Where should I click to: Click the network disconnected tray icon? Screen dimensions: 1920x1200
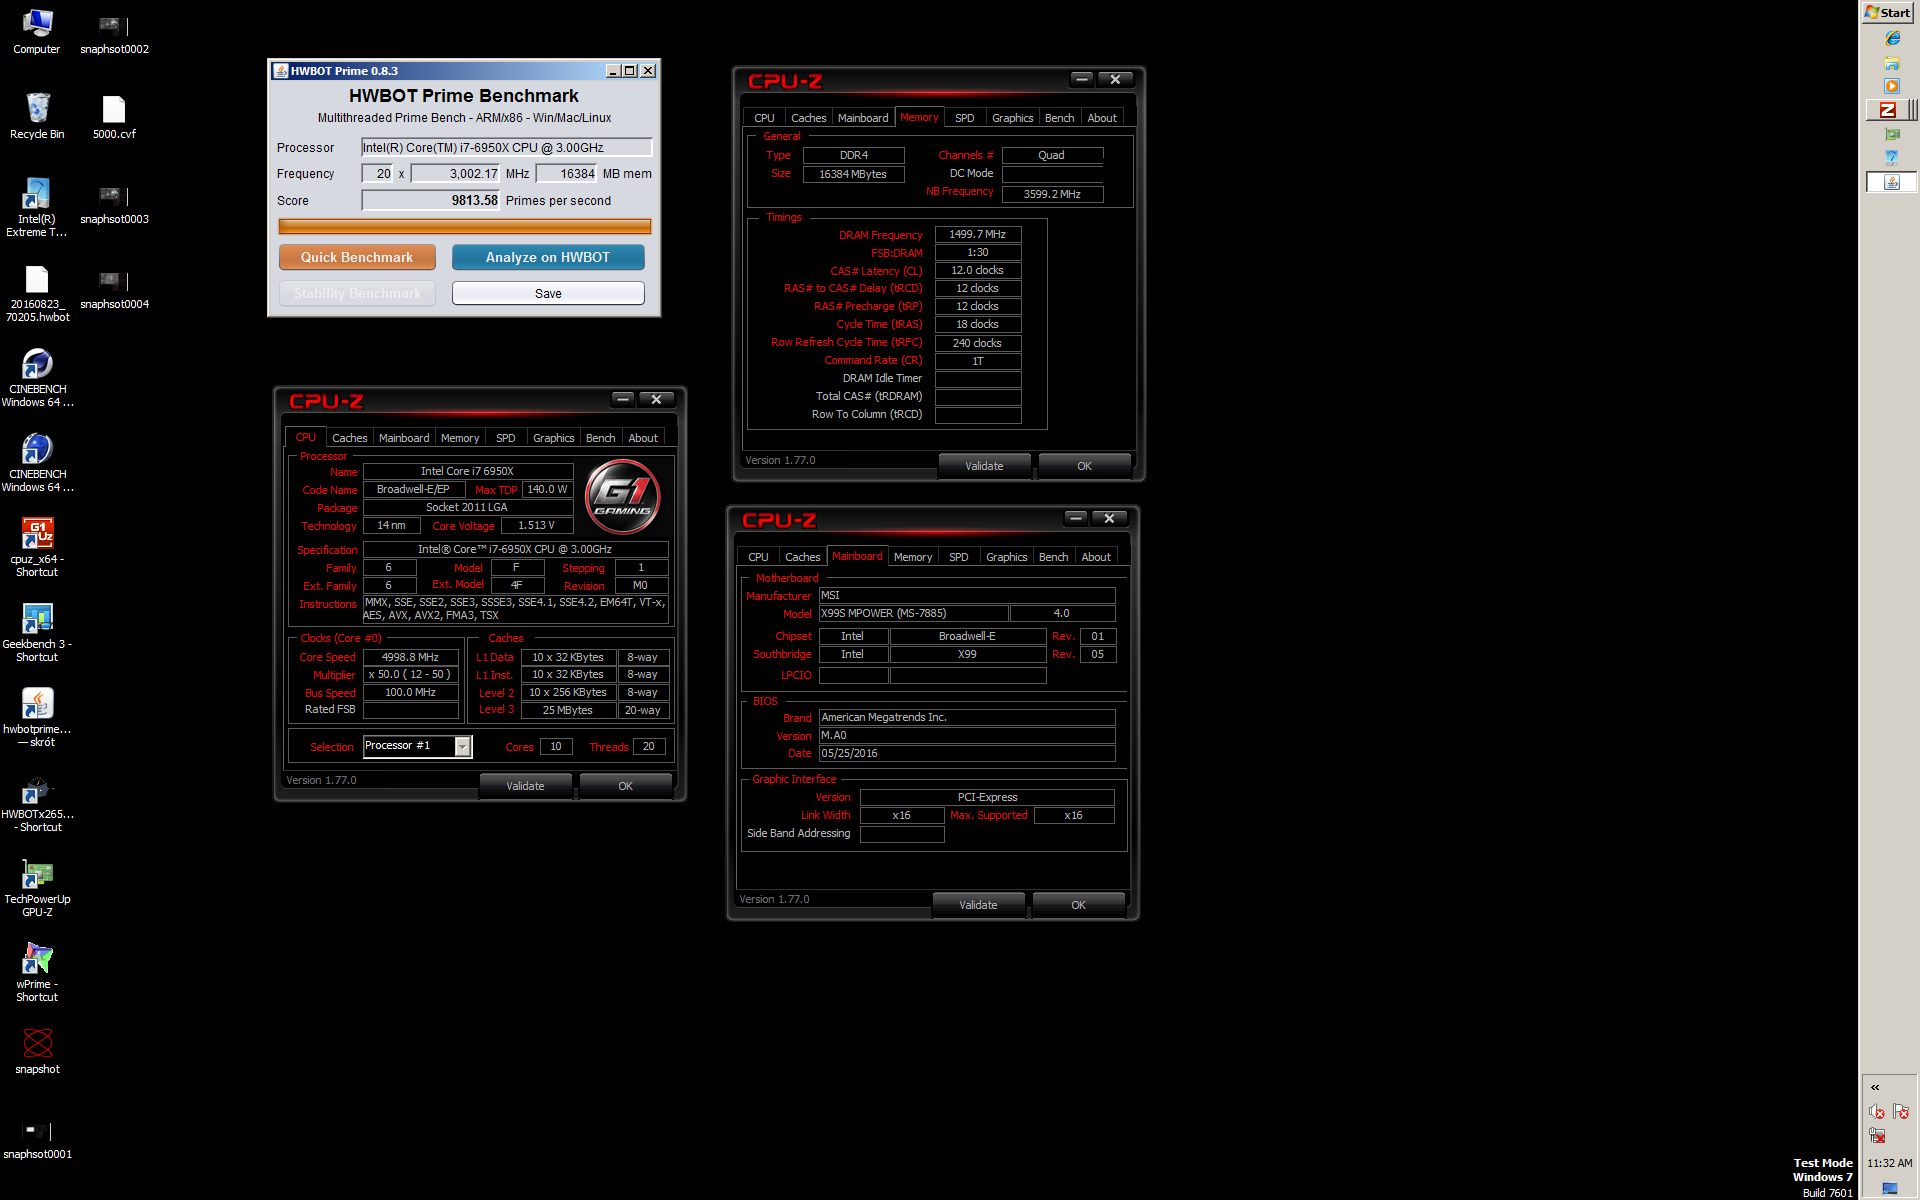tap(1877, 1136)
